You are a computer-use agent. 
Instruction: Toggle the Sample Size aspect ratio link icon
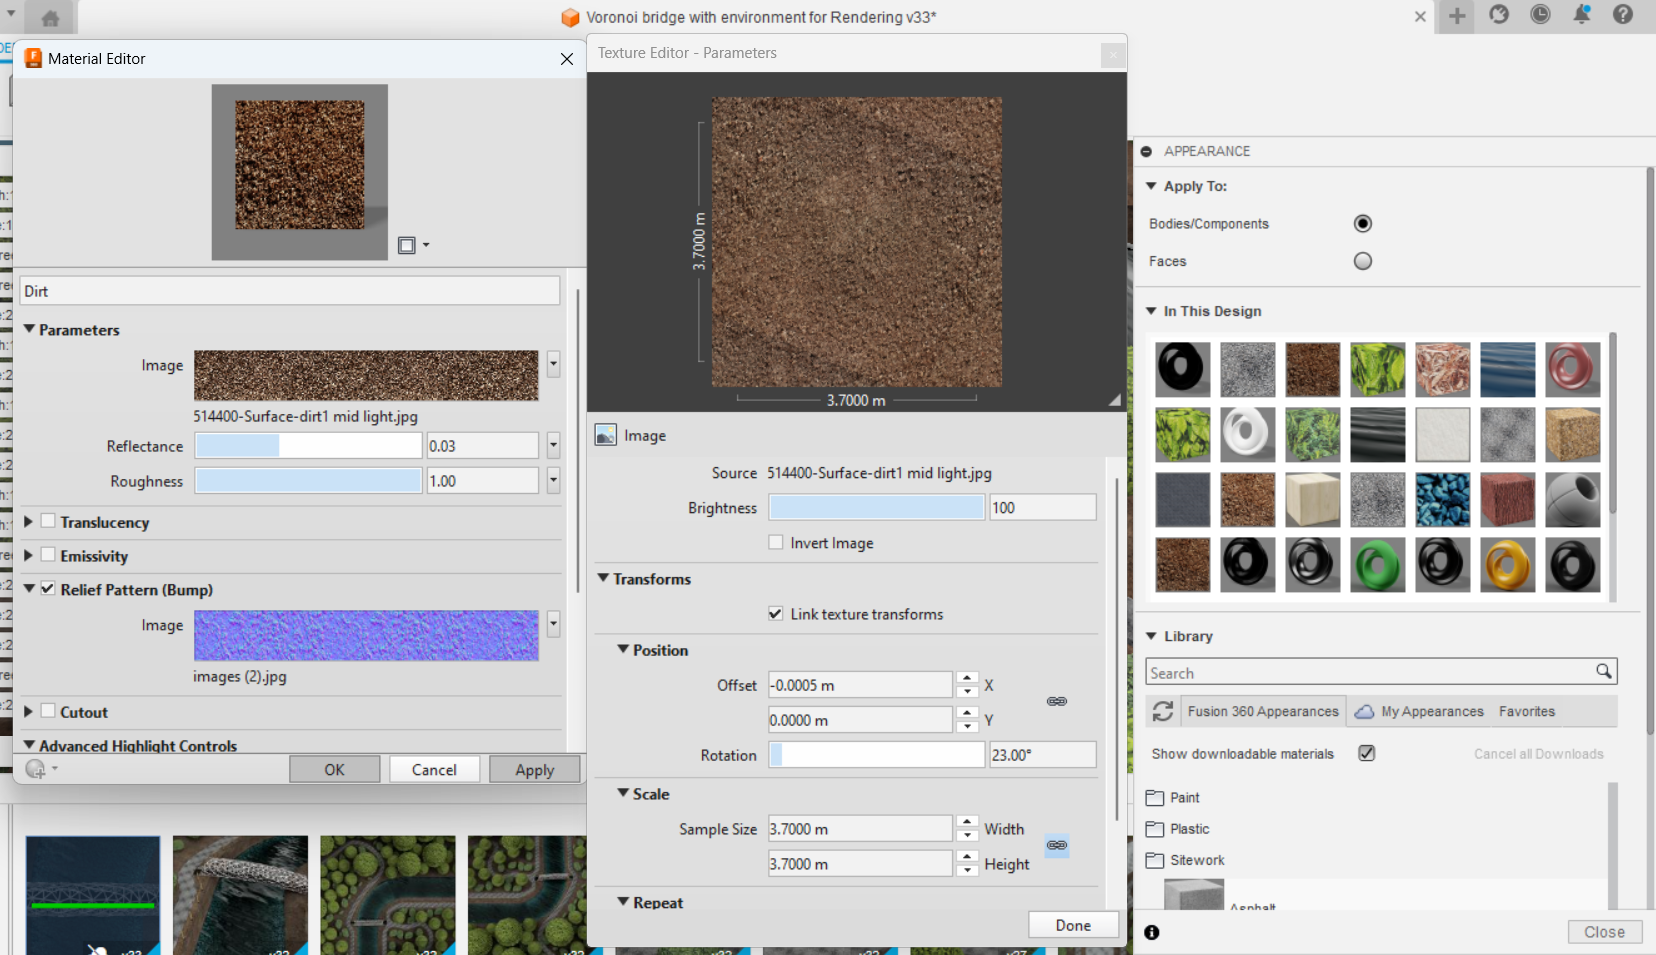[x=1056, y=846]
